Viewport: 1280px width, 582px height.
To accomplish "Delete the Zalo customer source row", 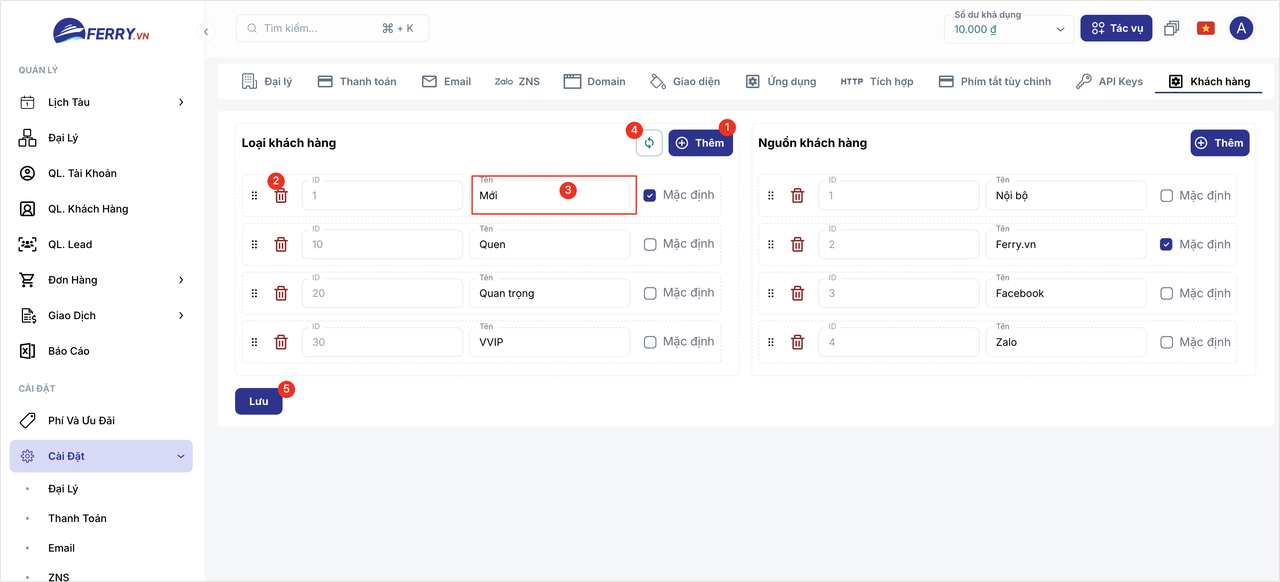I will tap(797, 342).
